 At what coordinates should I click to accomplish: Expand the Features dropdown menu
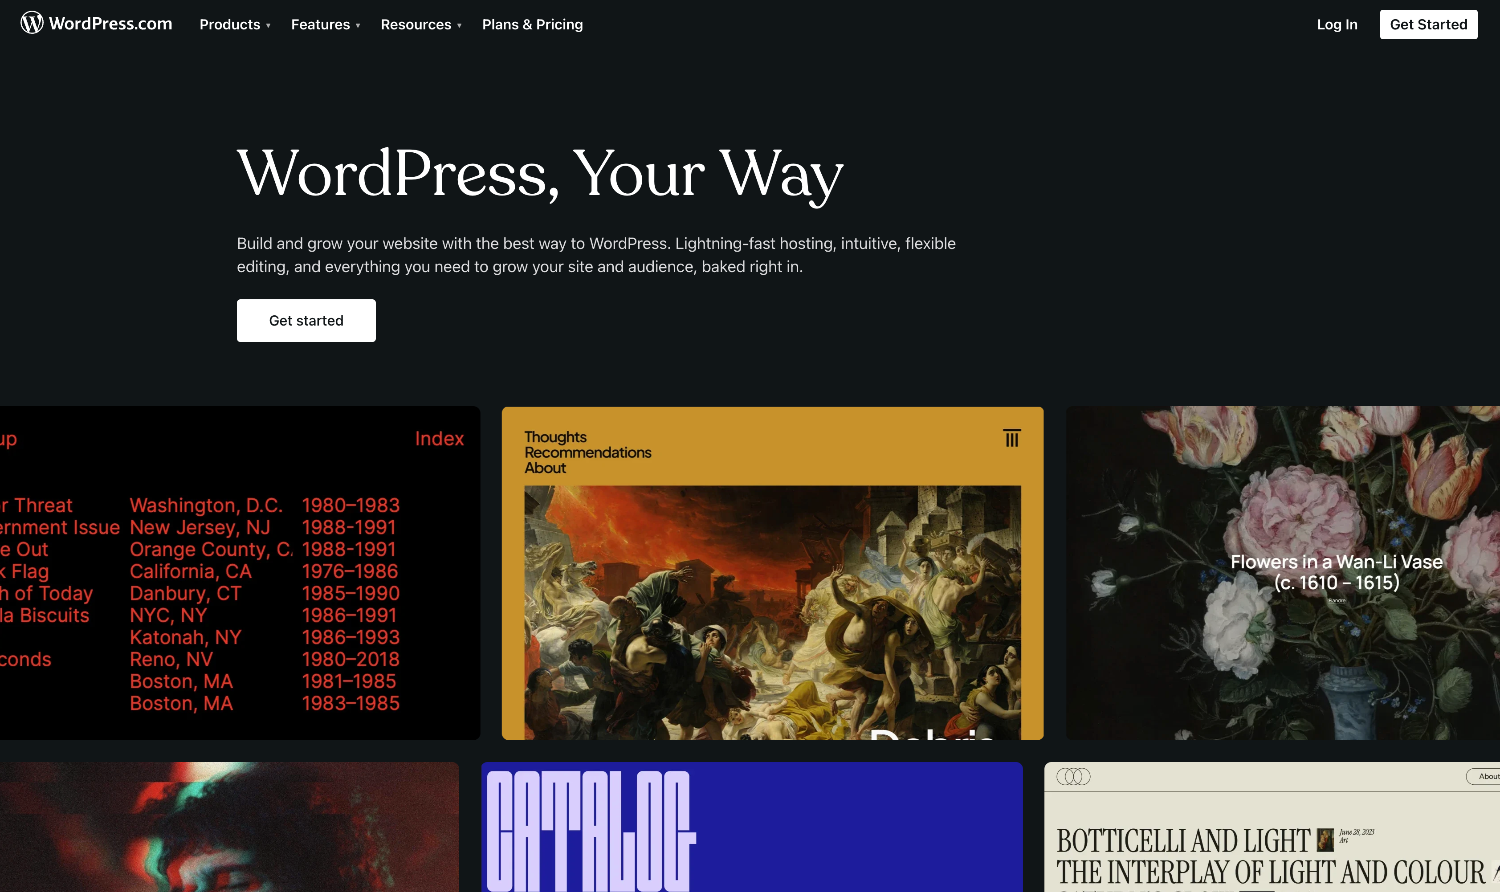coord(326,24)
